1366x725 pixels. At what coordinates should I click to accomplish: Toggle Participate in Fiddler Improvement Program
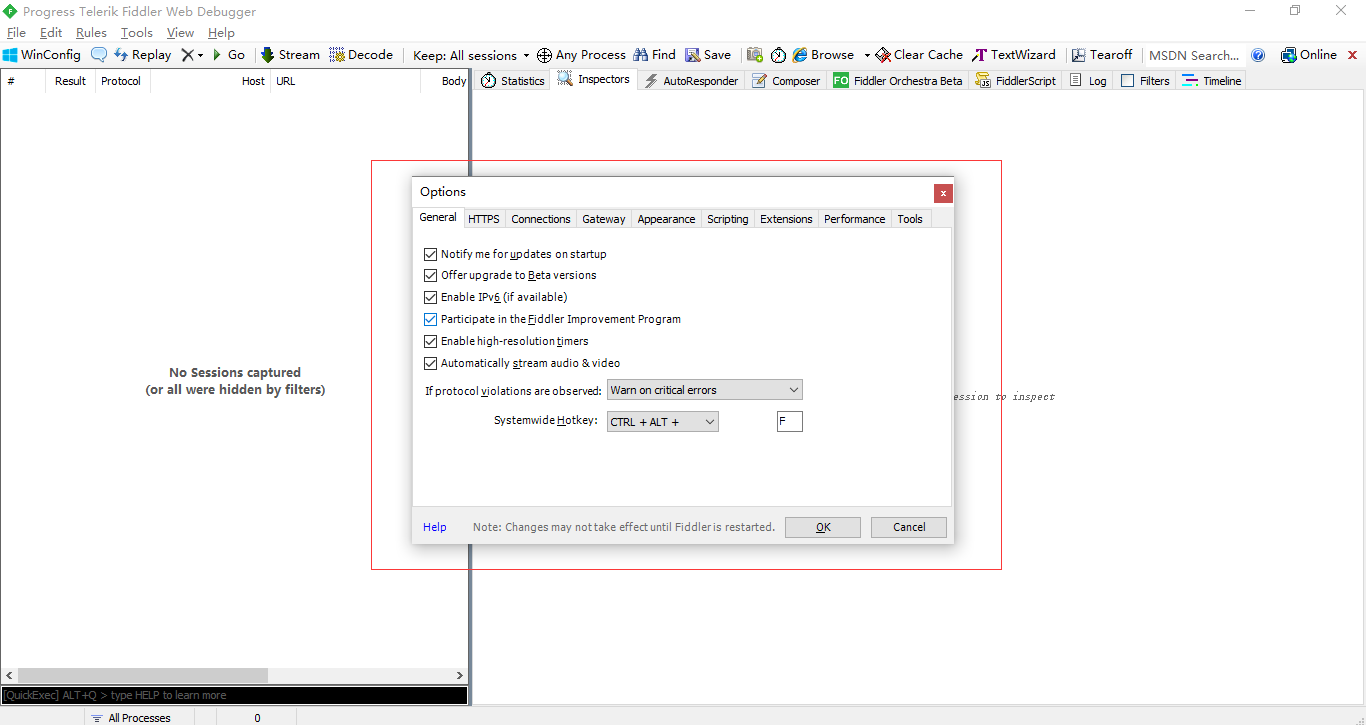[431, 319]
